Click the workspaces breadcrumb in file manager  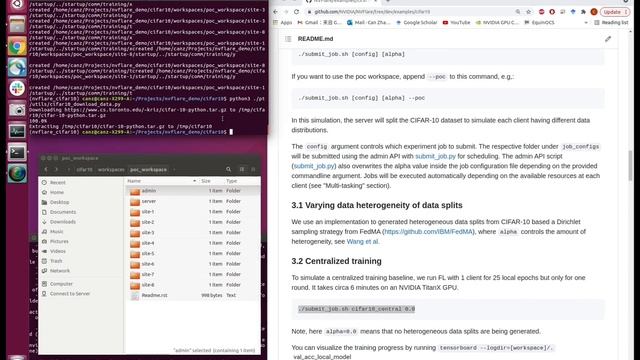(x=111, y=169)
